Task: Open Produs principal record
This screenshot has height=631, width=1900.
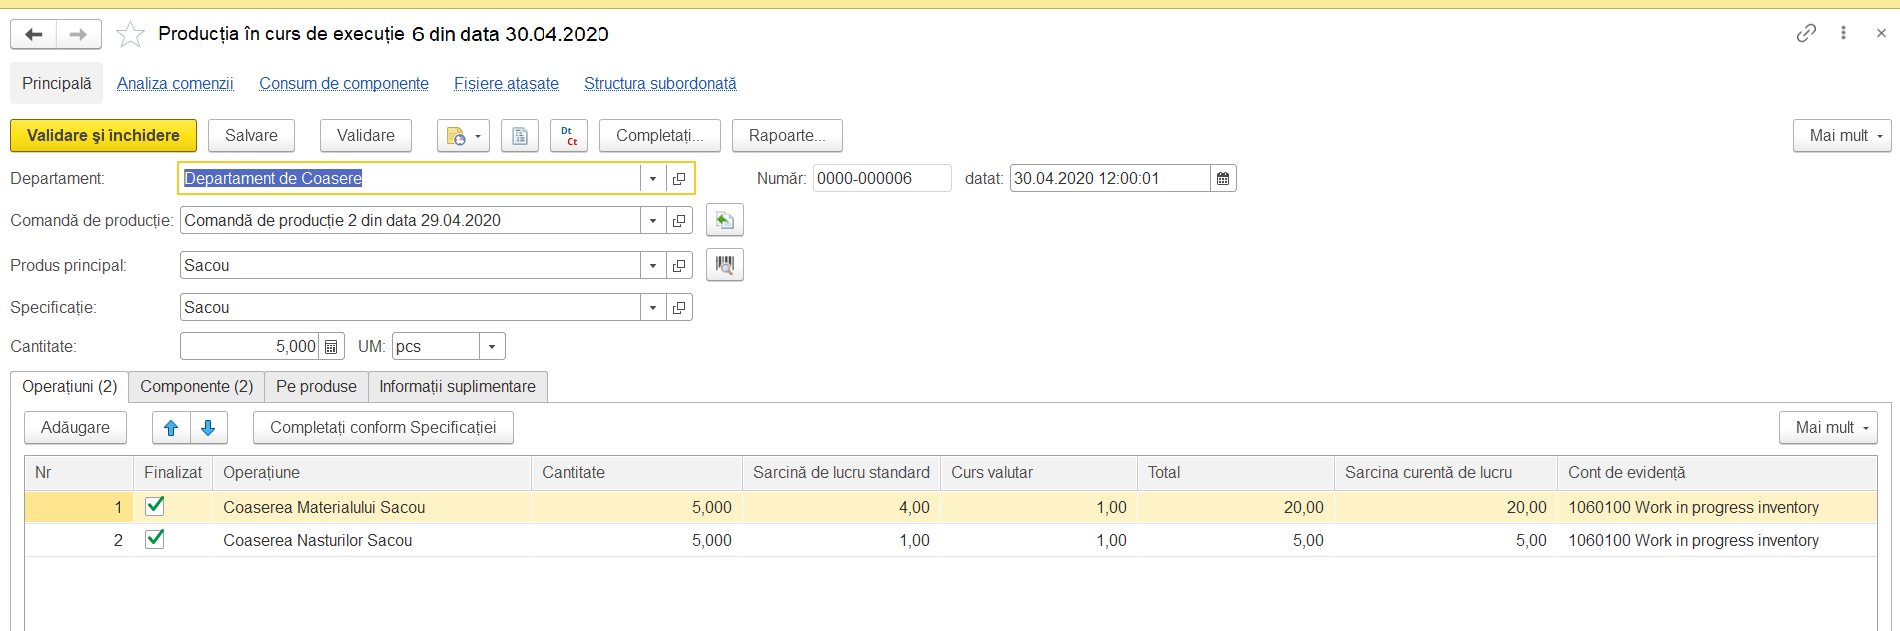Action: point(679,266)
